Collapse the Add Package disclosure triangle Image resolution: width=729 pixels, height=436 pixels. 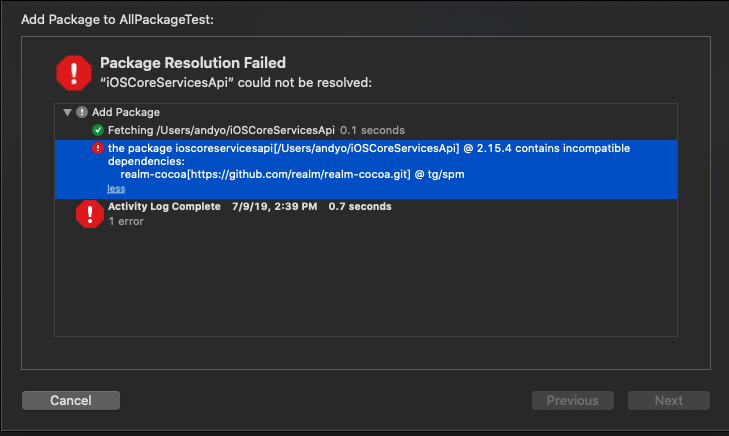point(67,112)
